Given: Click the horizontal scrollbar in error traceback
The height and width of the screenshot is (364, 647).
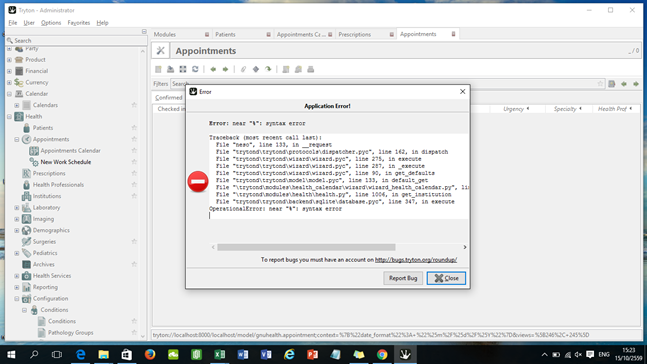Looking at the screenshot, I should click(306, 247).
